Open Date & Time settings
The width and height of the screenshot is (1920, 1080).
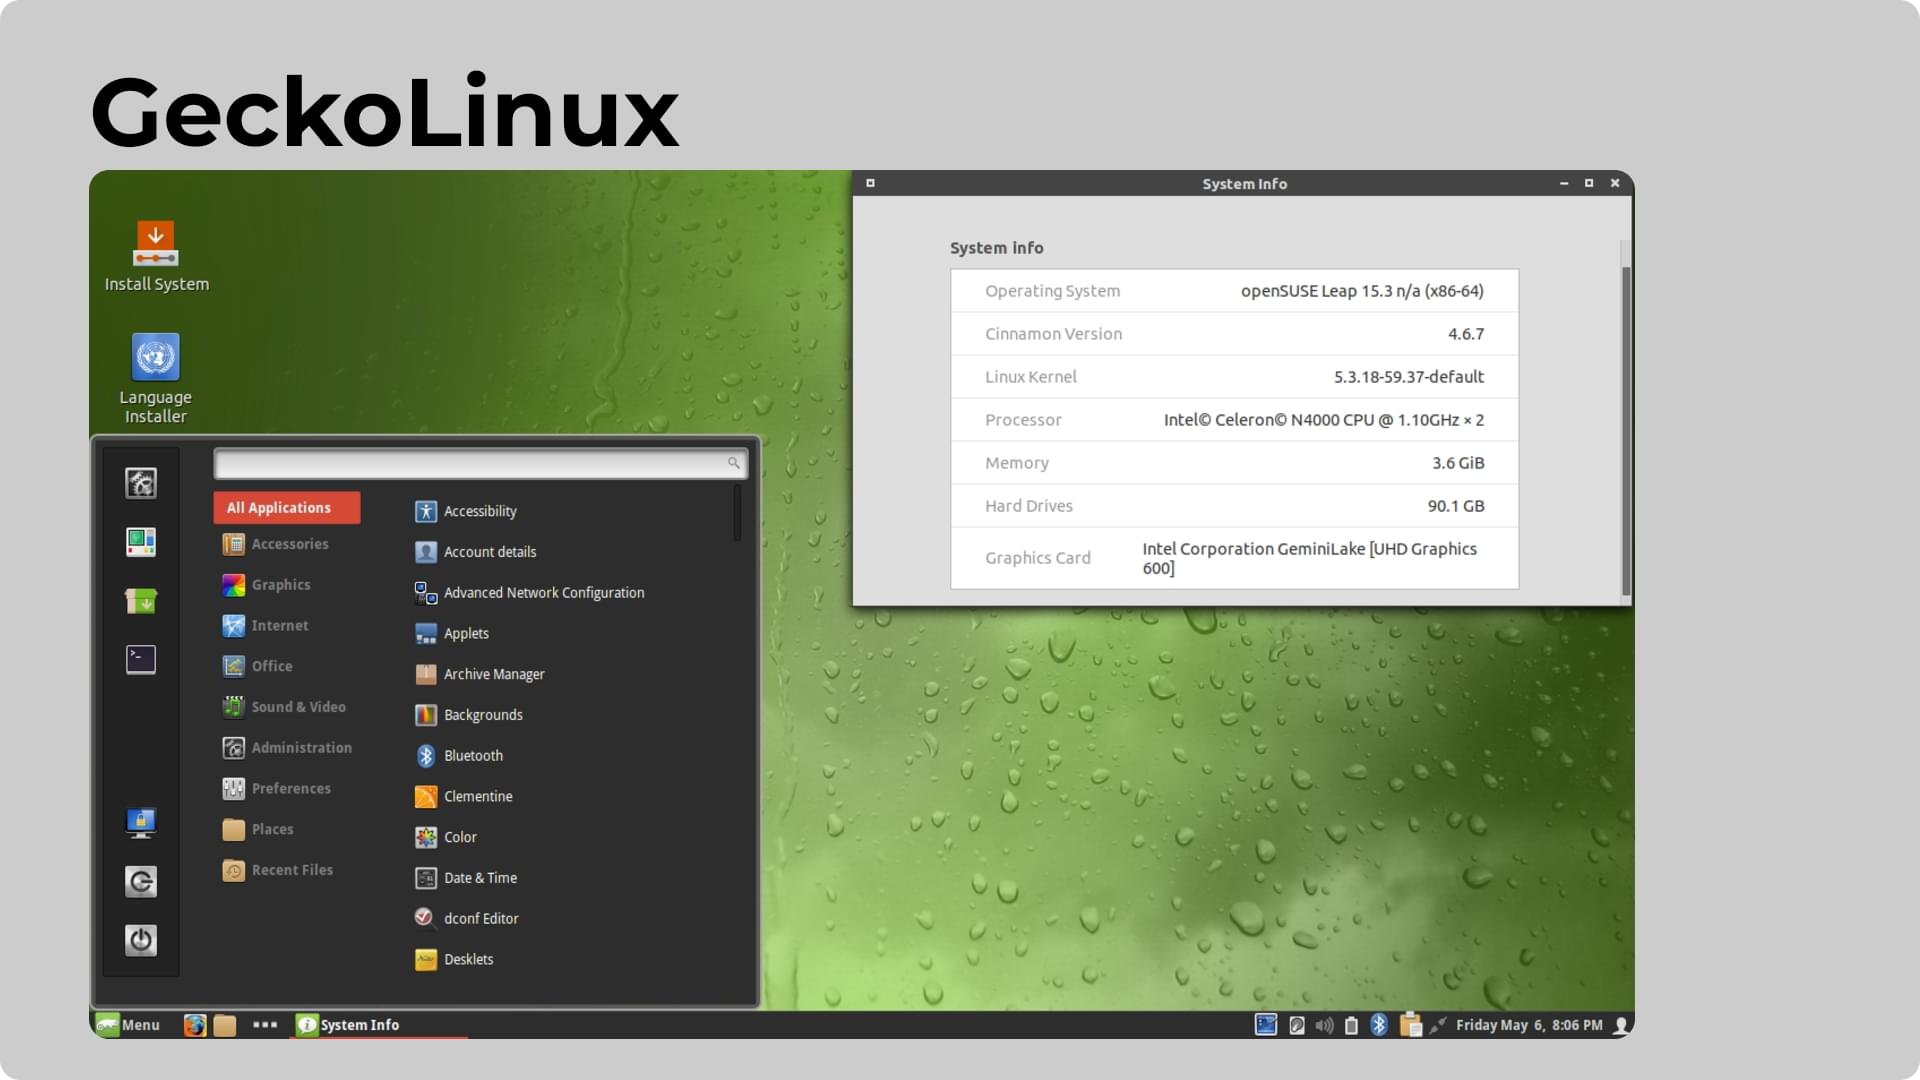coord(466,878)
